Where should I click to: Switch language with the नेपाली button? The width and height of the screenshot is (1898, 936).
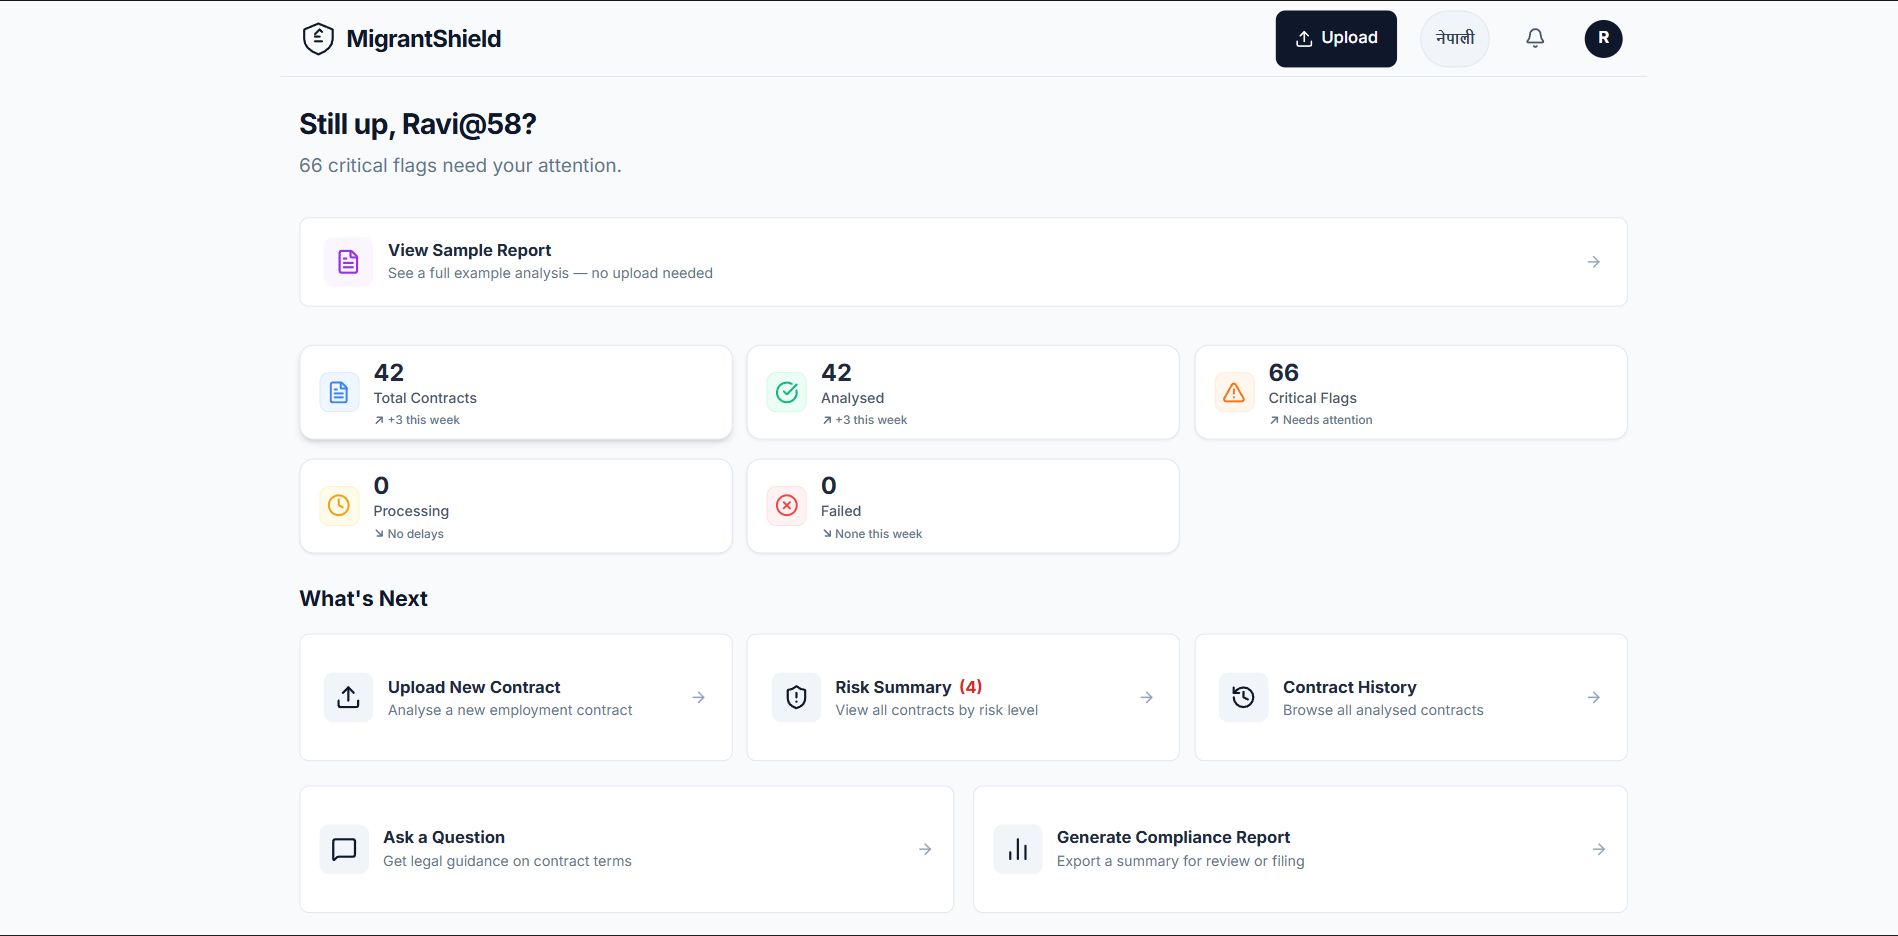tap(1455, 39)
